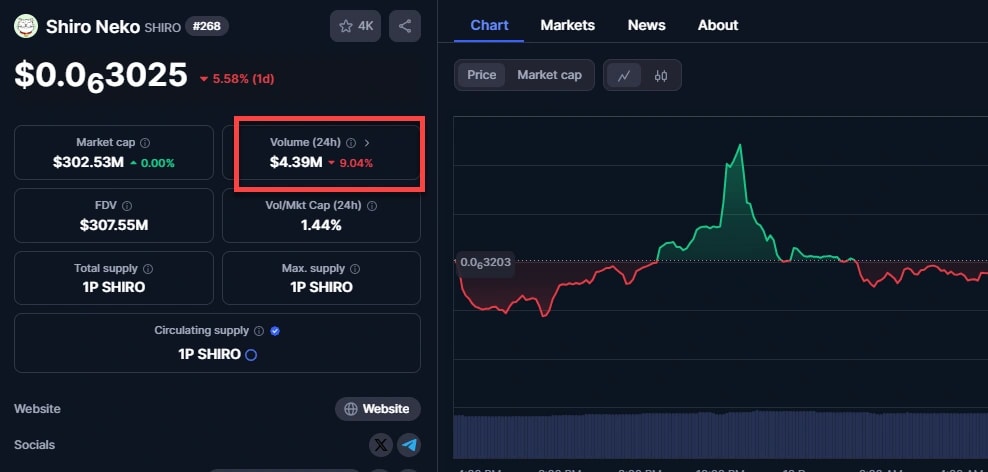Image resolution: width=988 pixels, height=472 pixels.
Task: Open the About tab
Action: (717, 25)
